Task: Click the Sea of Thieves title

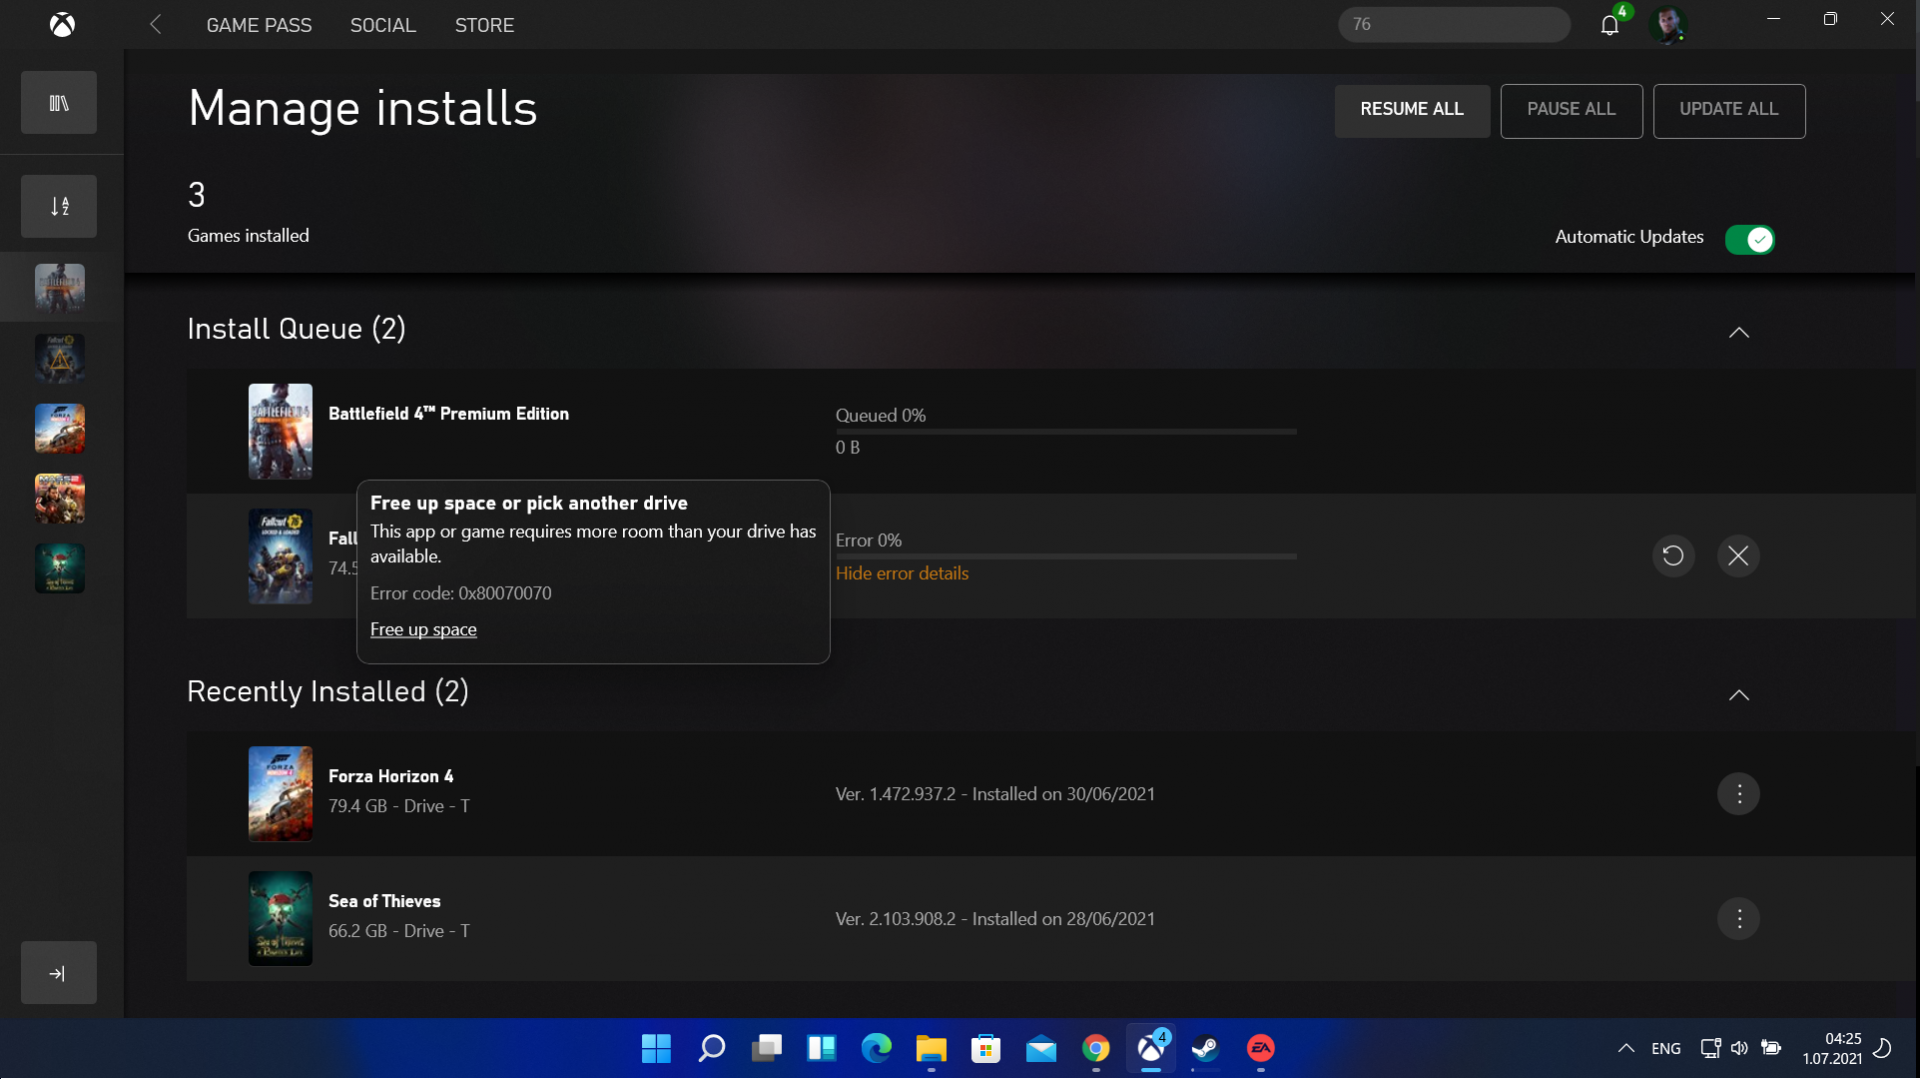Action: pos(385,901)
